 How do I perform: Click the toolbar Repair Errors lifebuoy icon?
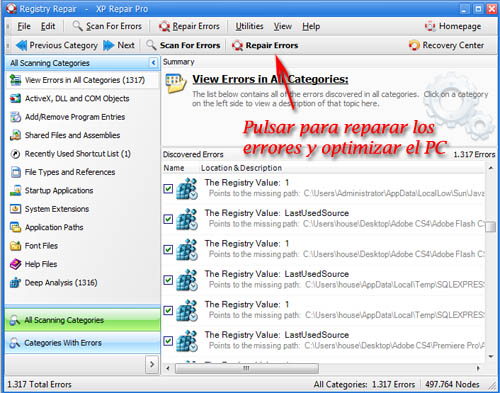(x=237, y=45)
